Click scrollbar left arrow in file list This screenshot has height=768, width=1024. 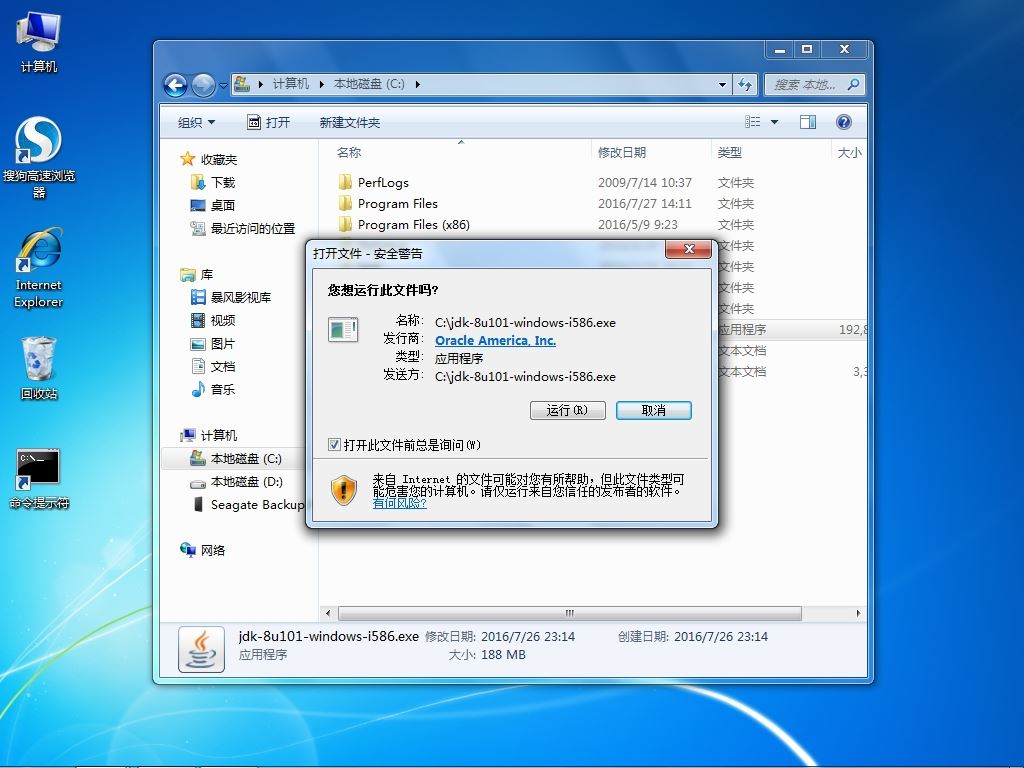pyautogui.click(x=328, y=613)
